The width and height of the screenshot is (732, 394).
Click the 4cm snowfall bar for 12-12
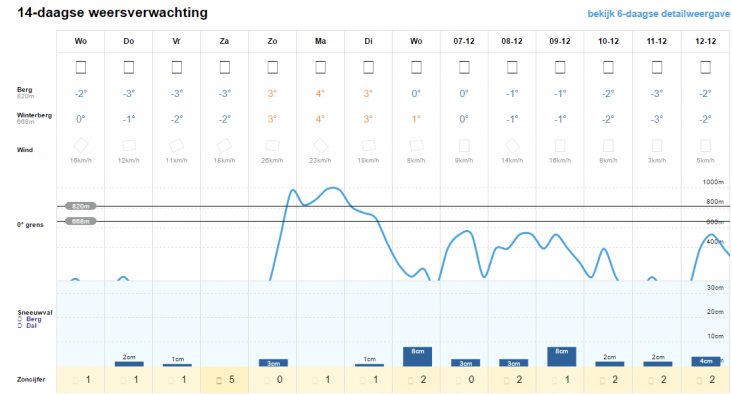(706, 361)
